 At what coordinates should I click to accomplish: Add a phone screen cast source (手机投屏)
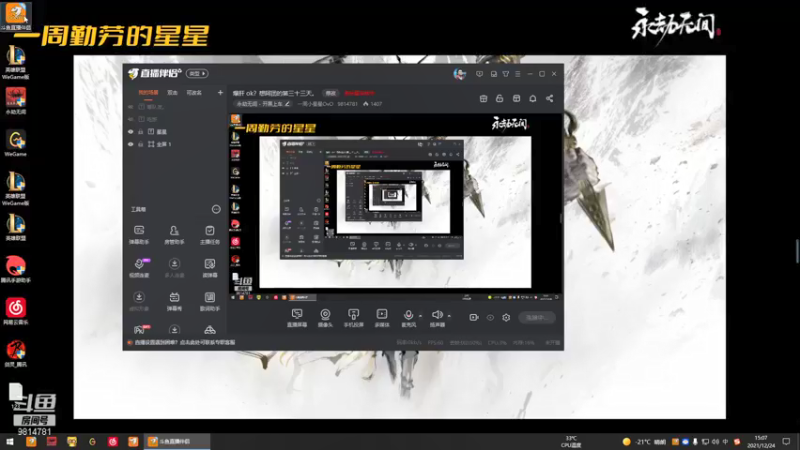pyautogui.click(x=353, y=317)
